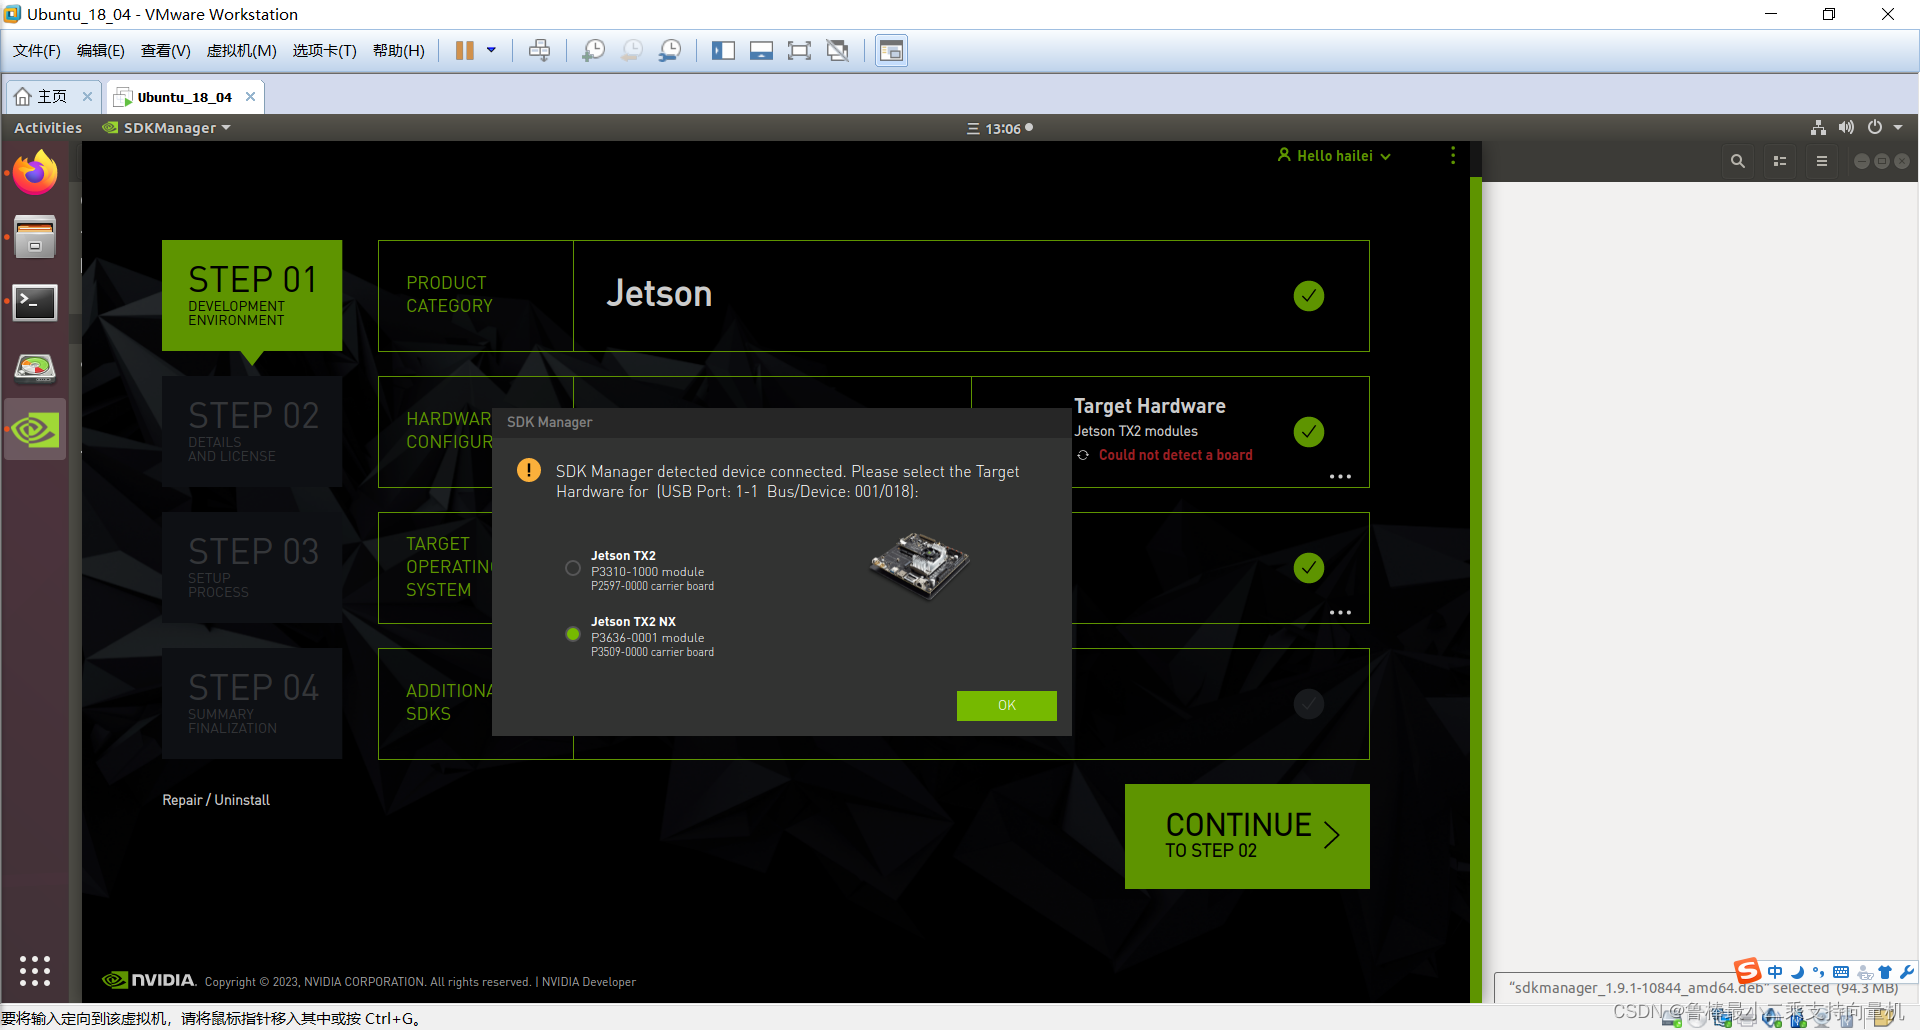The height and width of the screenshot is (1030, 1920).
Task: Select the Jetson TX2 radio option
Action: click(573, 568)
